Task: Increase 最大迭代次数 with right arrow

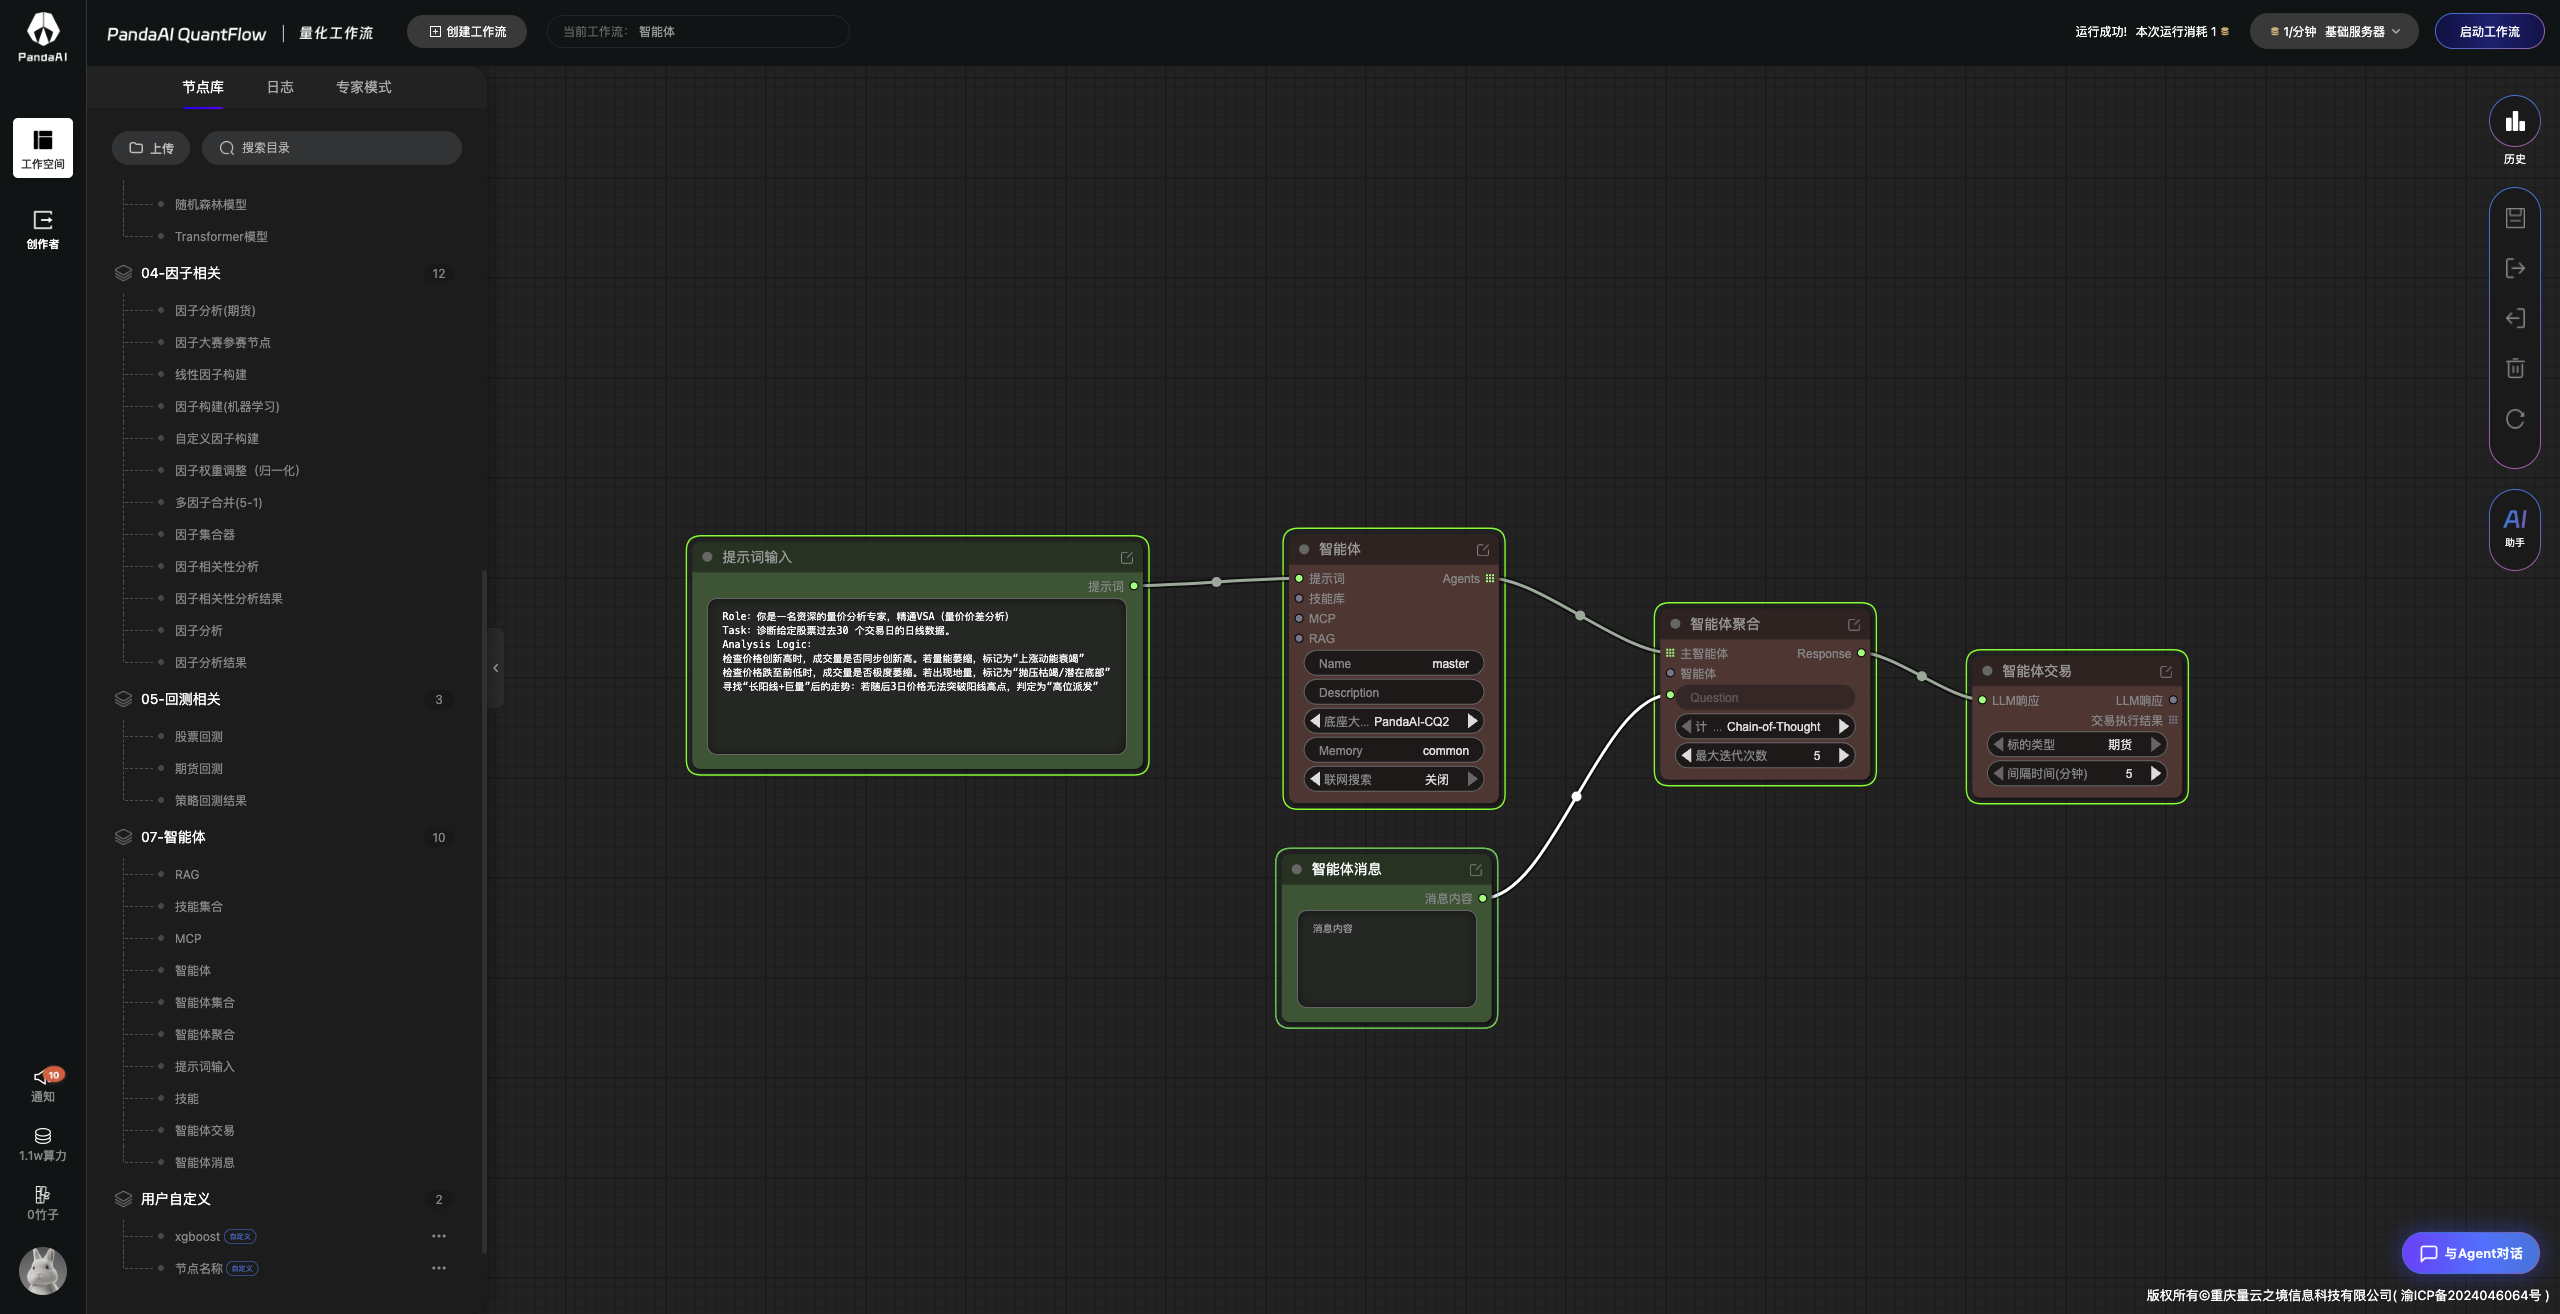Action: [x=1843, y=755]
